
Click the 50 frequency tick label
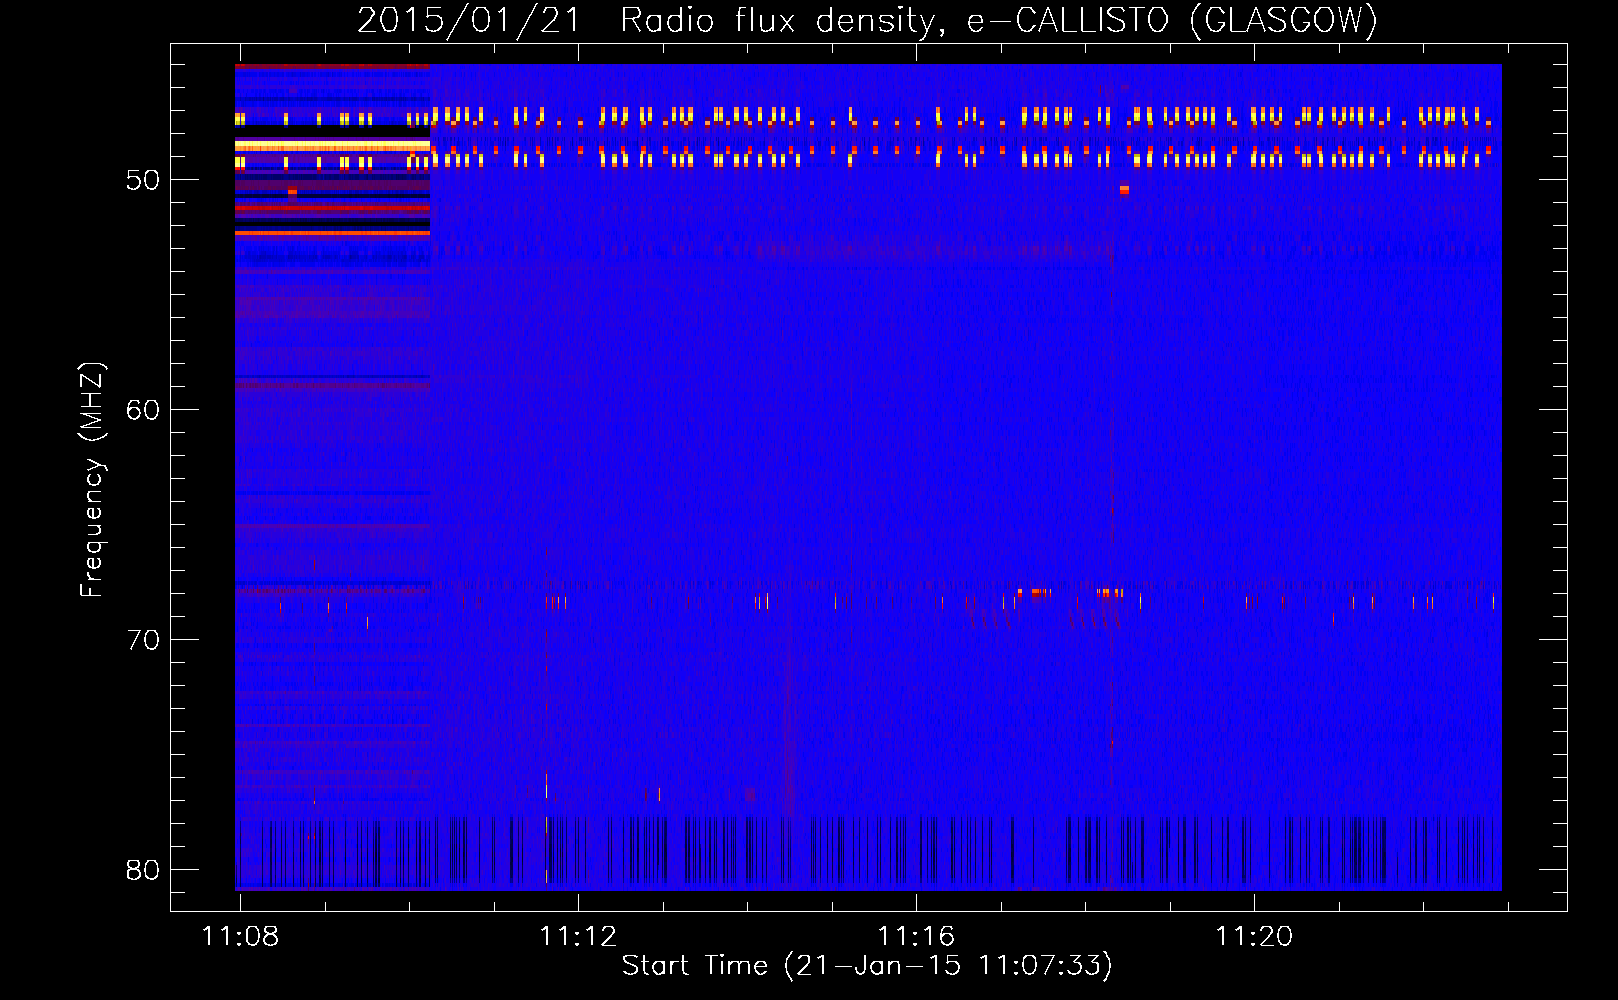pyautogui.click(x=143, y=180)
